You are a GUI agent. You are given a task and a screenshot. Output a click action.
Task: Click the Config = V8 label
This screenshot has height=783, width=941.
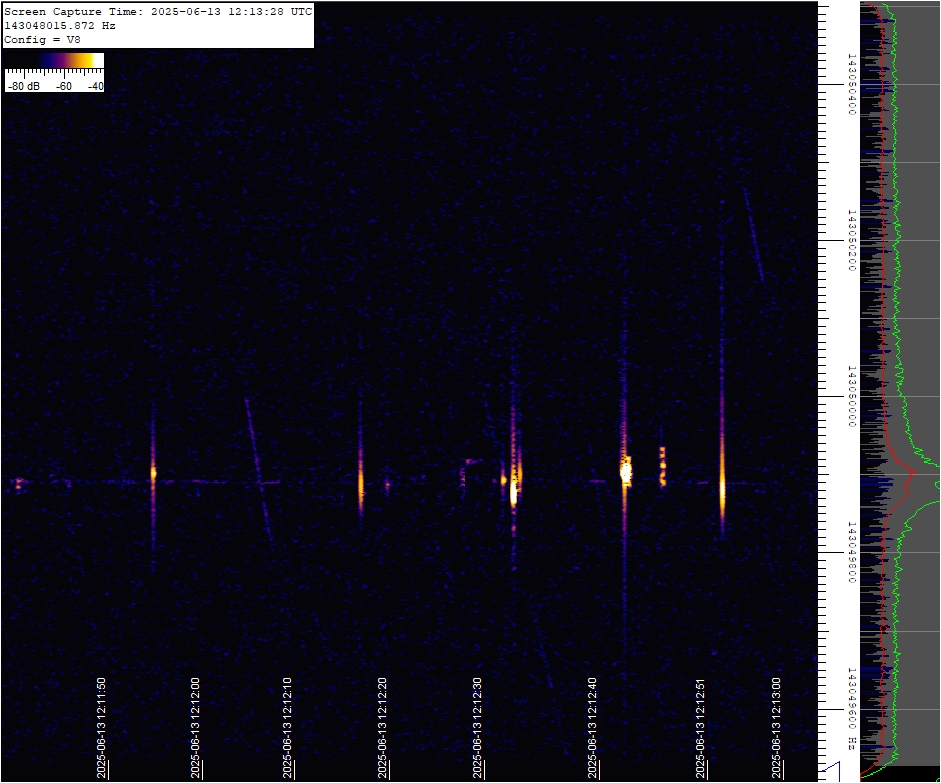pyautogui.click(x=42, y=40)
